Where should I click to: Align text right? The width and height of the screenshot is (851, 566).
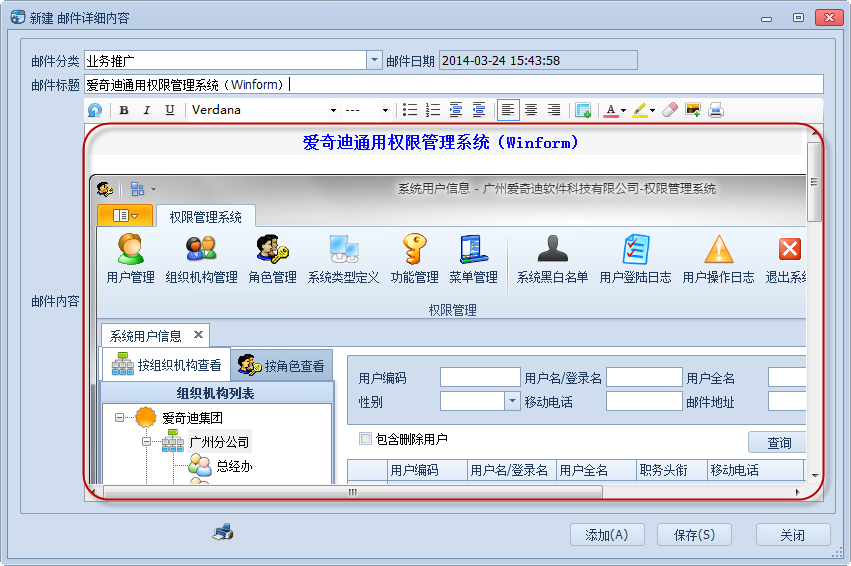(x=554, y=110)
